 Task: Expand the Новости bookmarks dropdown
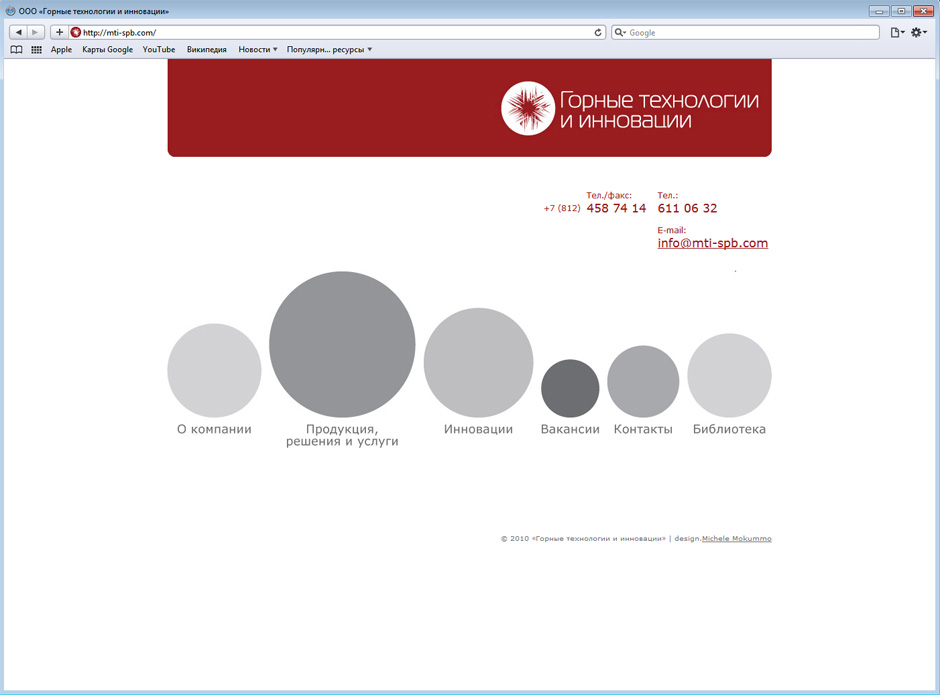[257, 49]
